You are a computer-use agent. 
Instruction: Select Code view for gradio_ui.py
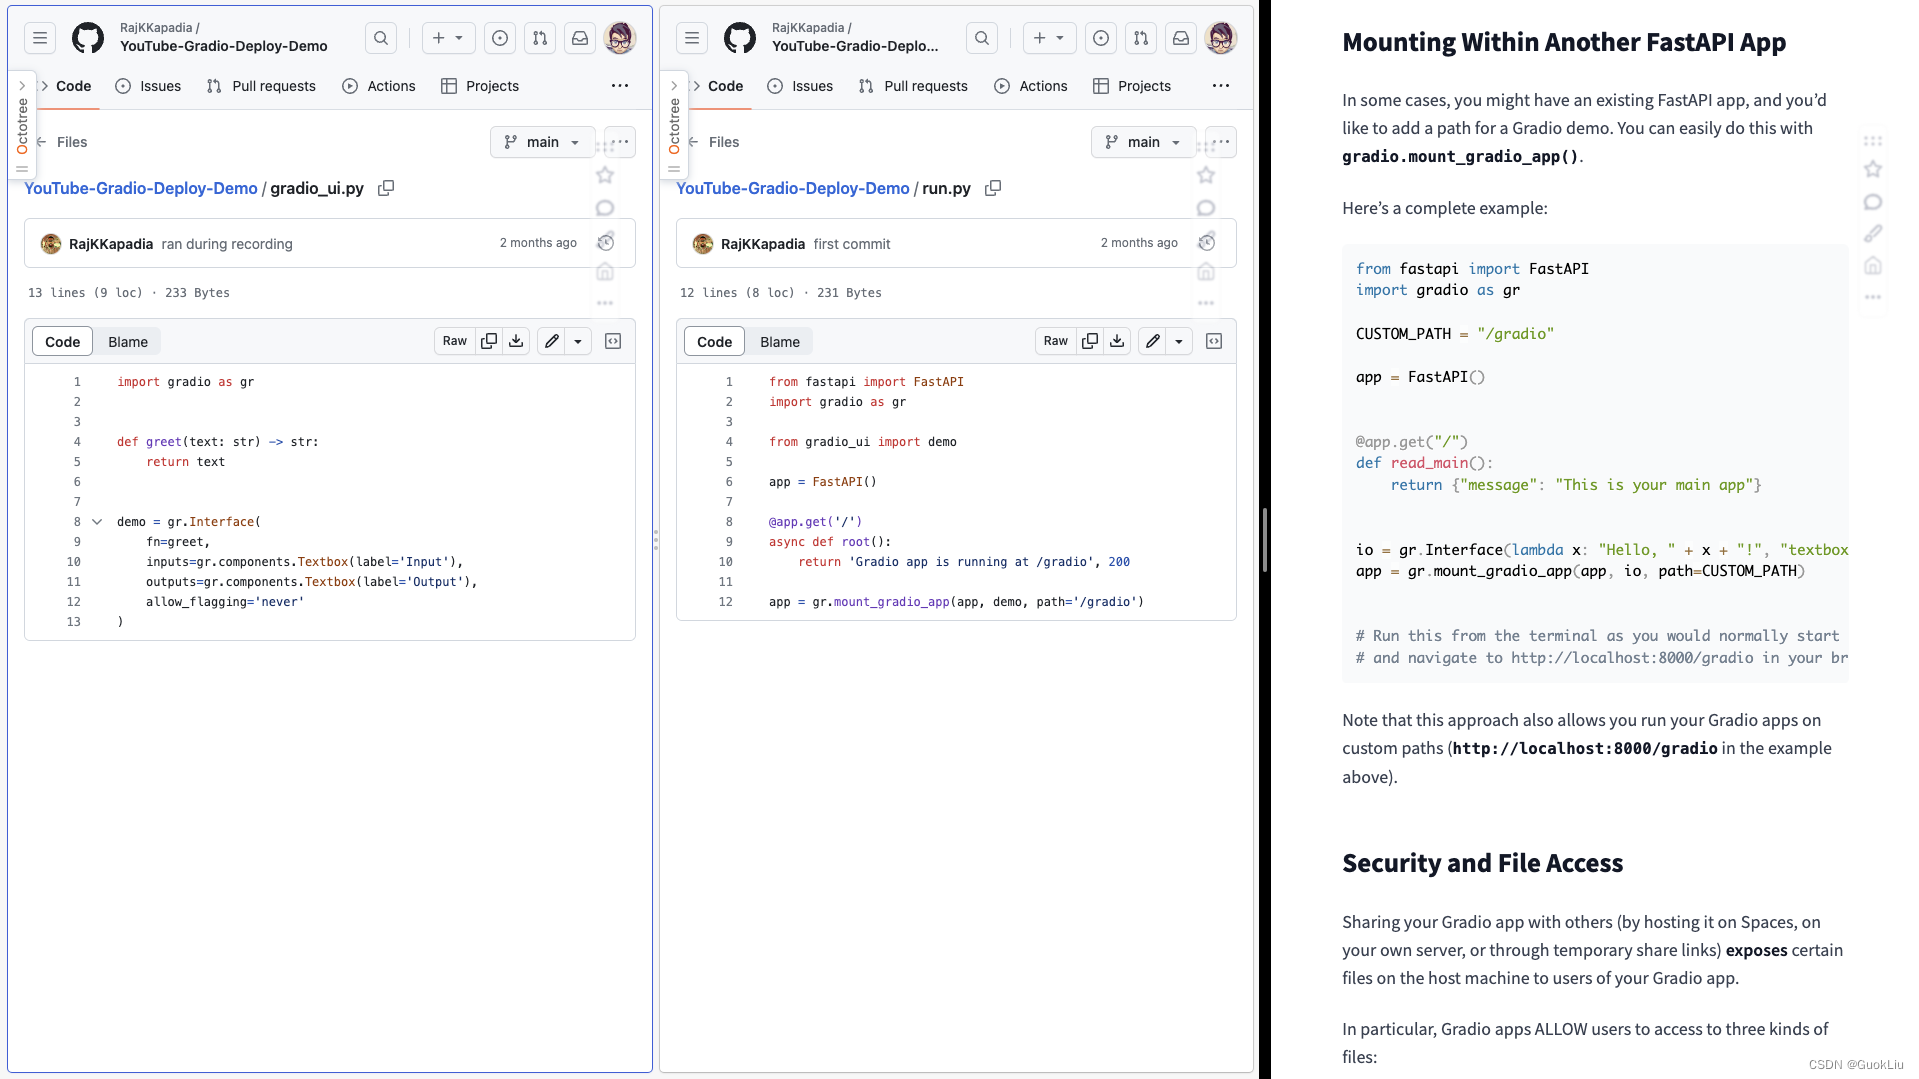point(62,342)
